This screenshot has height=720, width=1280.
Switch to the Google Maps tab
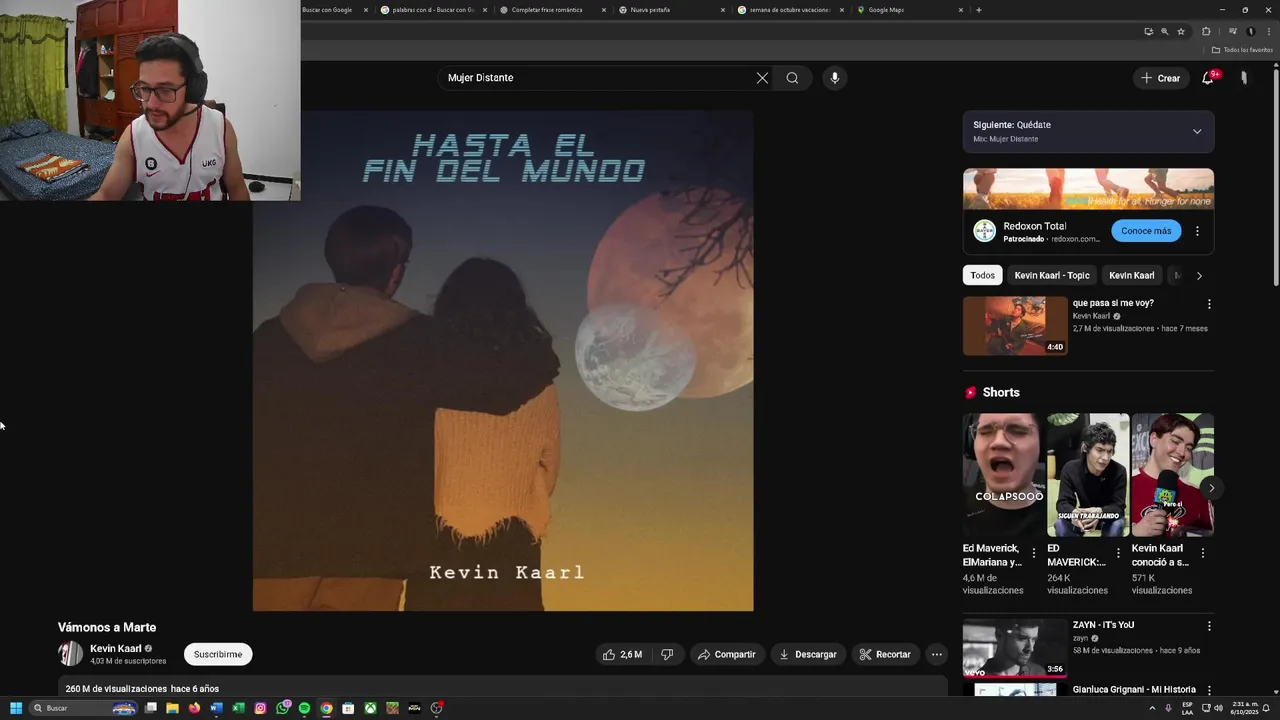(x=910, y=10)
